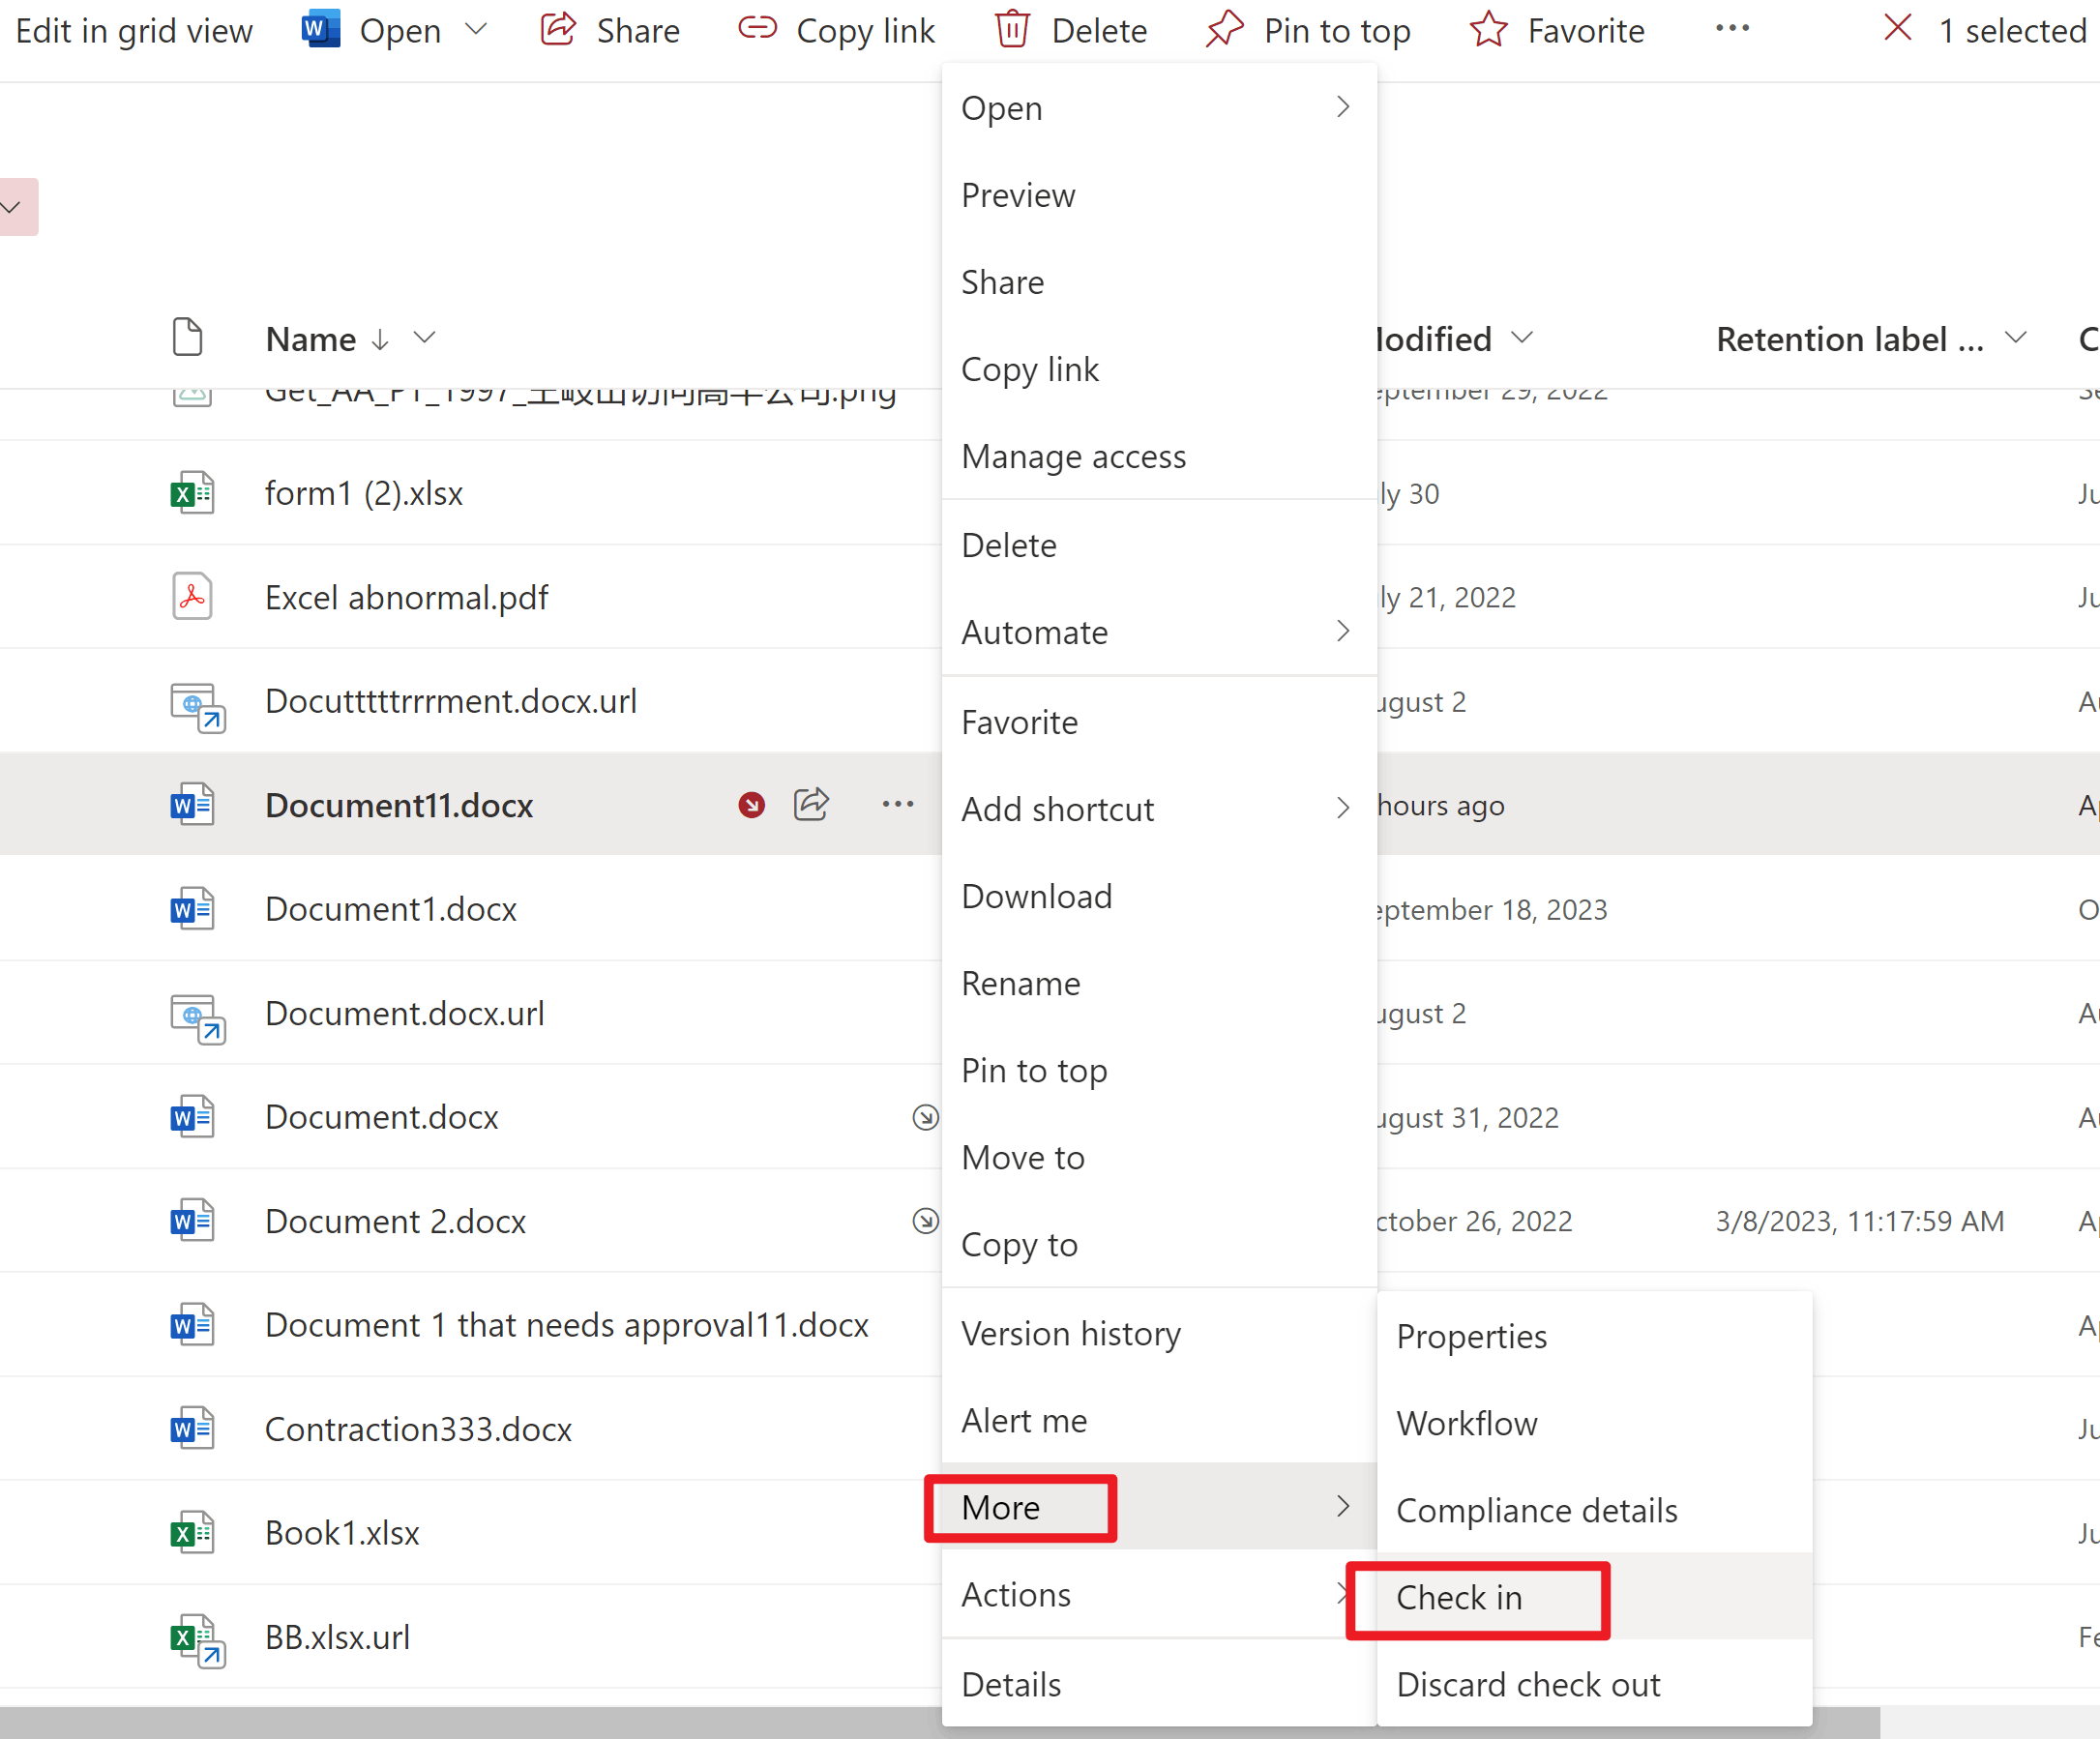Image resolution: width=2100 pixels, height=1739 pixels.
Task: Click the Word icon beside Open
Action: (321, 30)
